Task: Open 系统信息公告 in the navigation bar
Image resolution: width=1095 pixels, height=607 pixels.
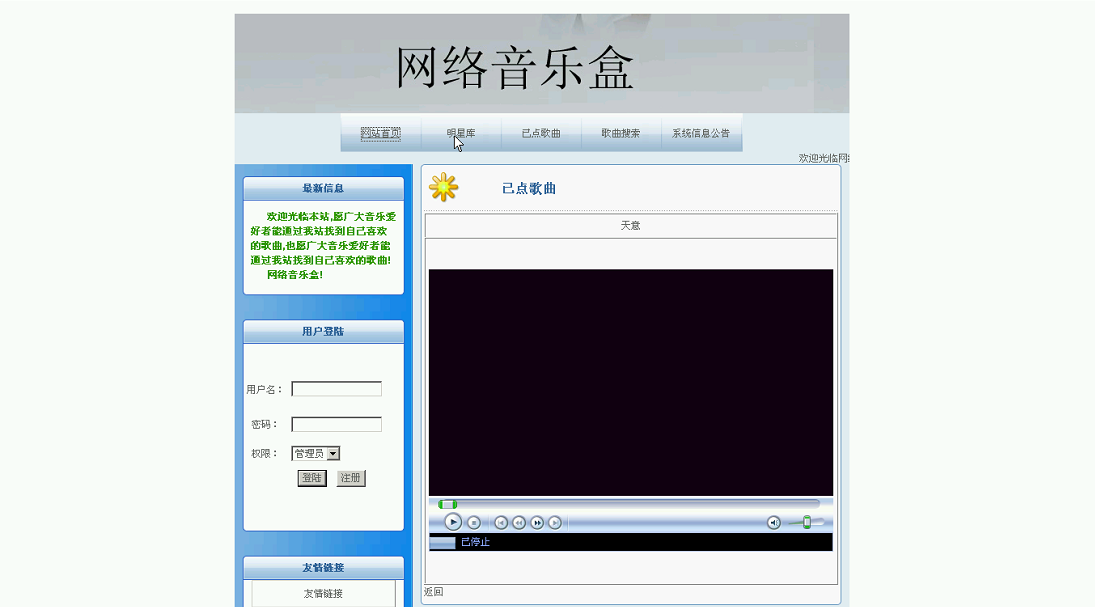Action: pos(701,133)
